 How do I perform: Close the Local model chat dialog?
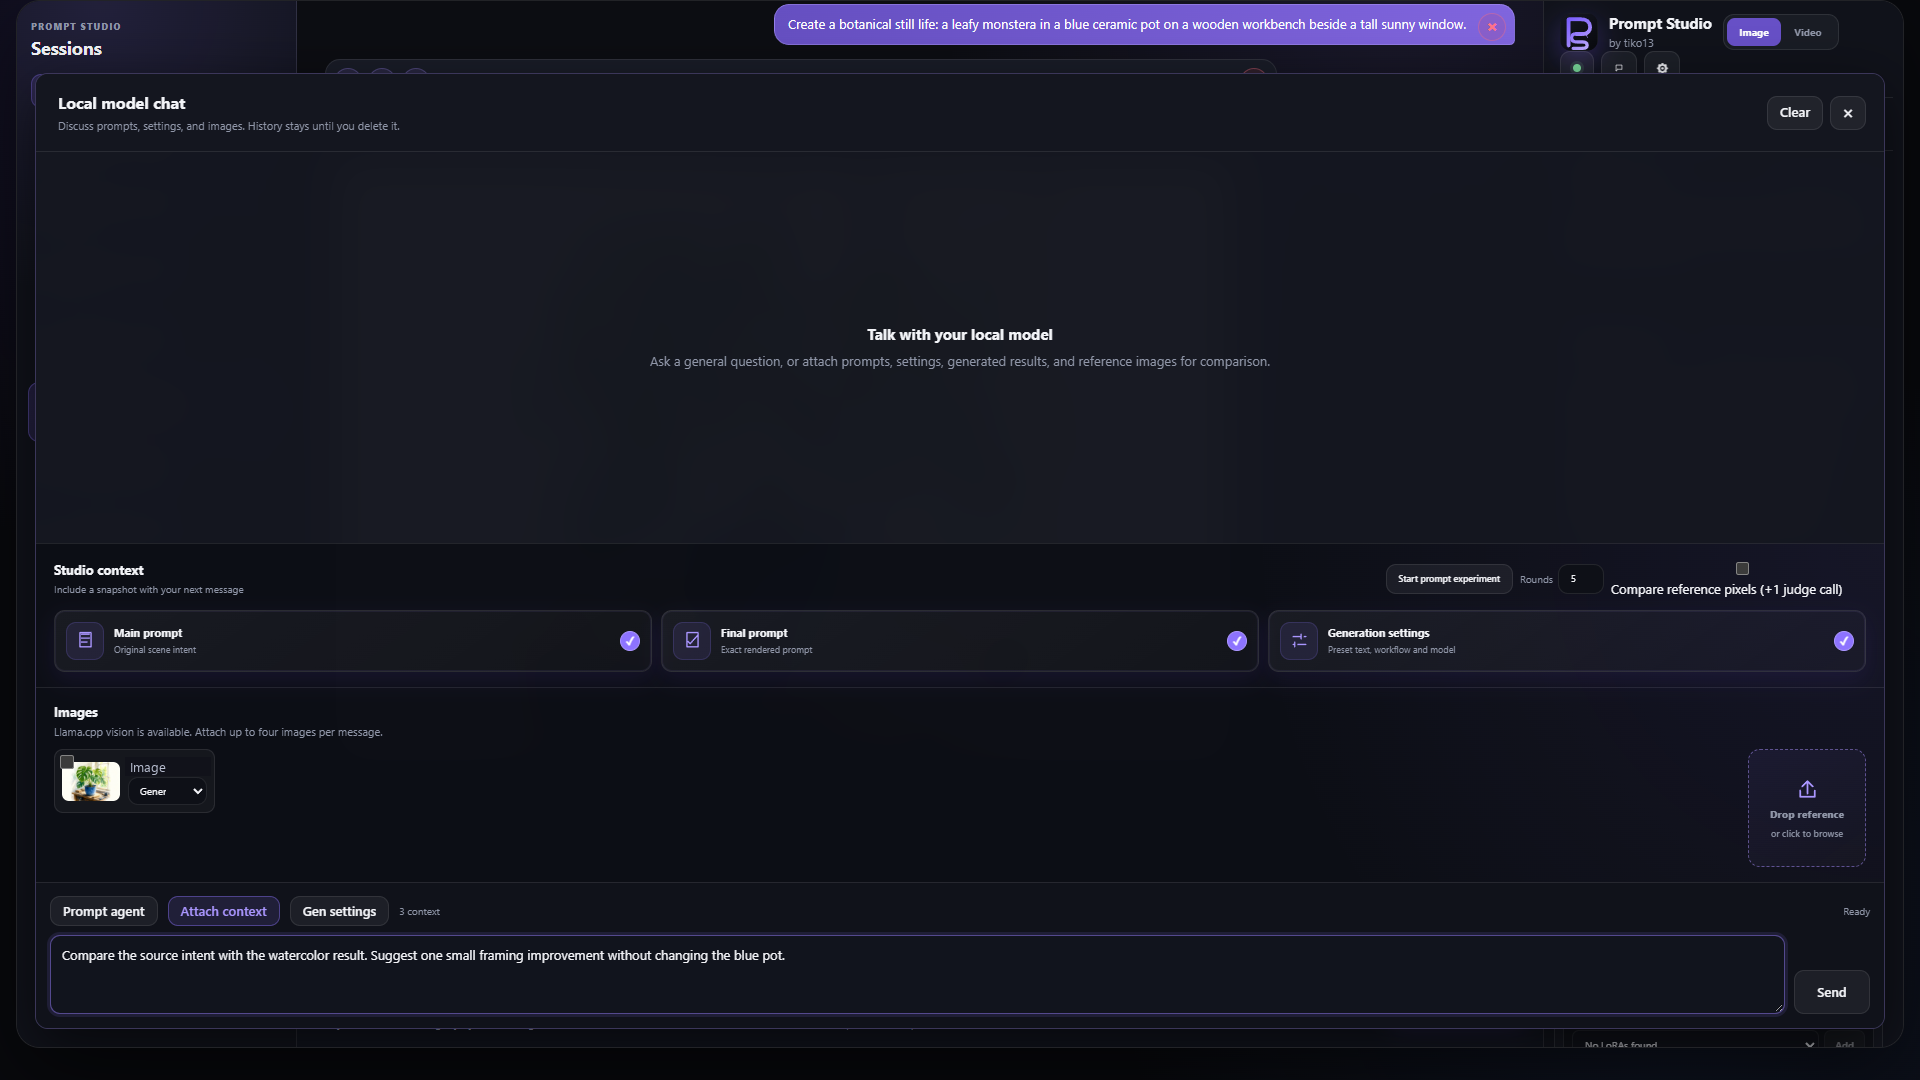point(1847,114)
